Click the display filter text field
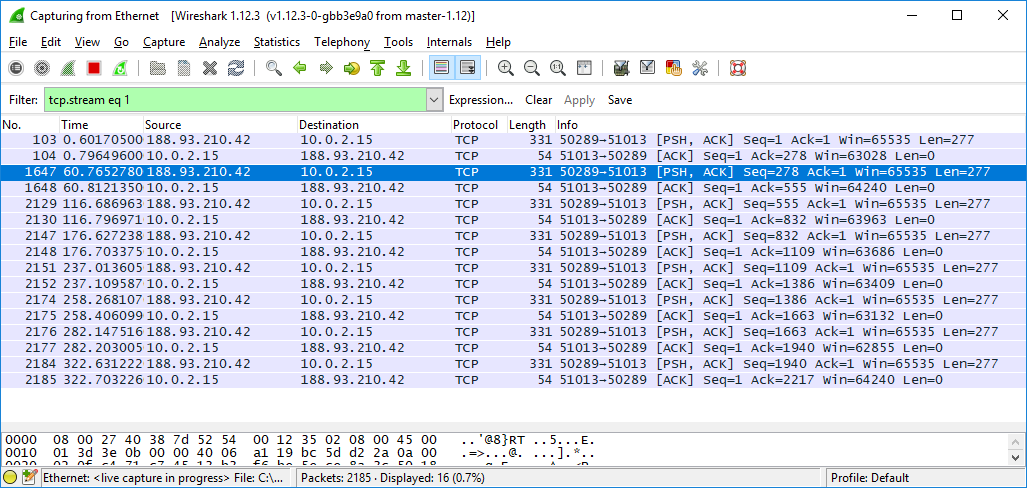1027x488 pixels. coord(235,100)
